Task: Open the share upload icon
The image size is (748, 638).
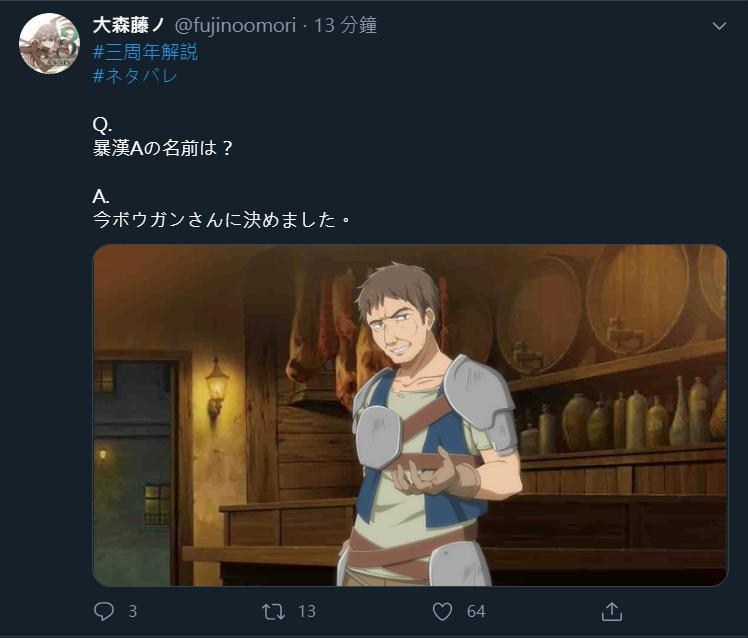Action: point(612,611)
